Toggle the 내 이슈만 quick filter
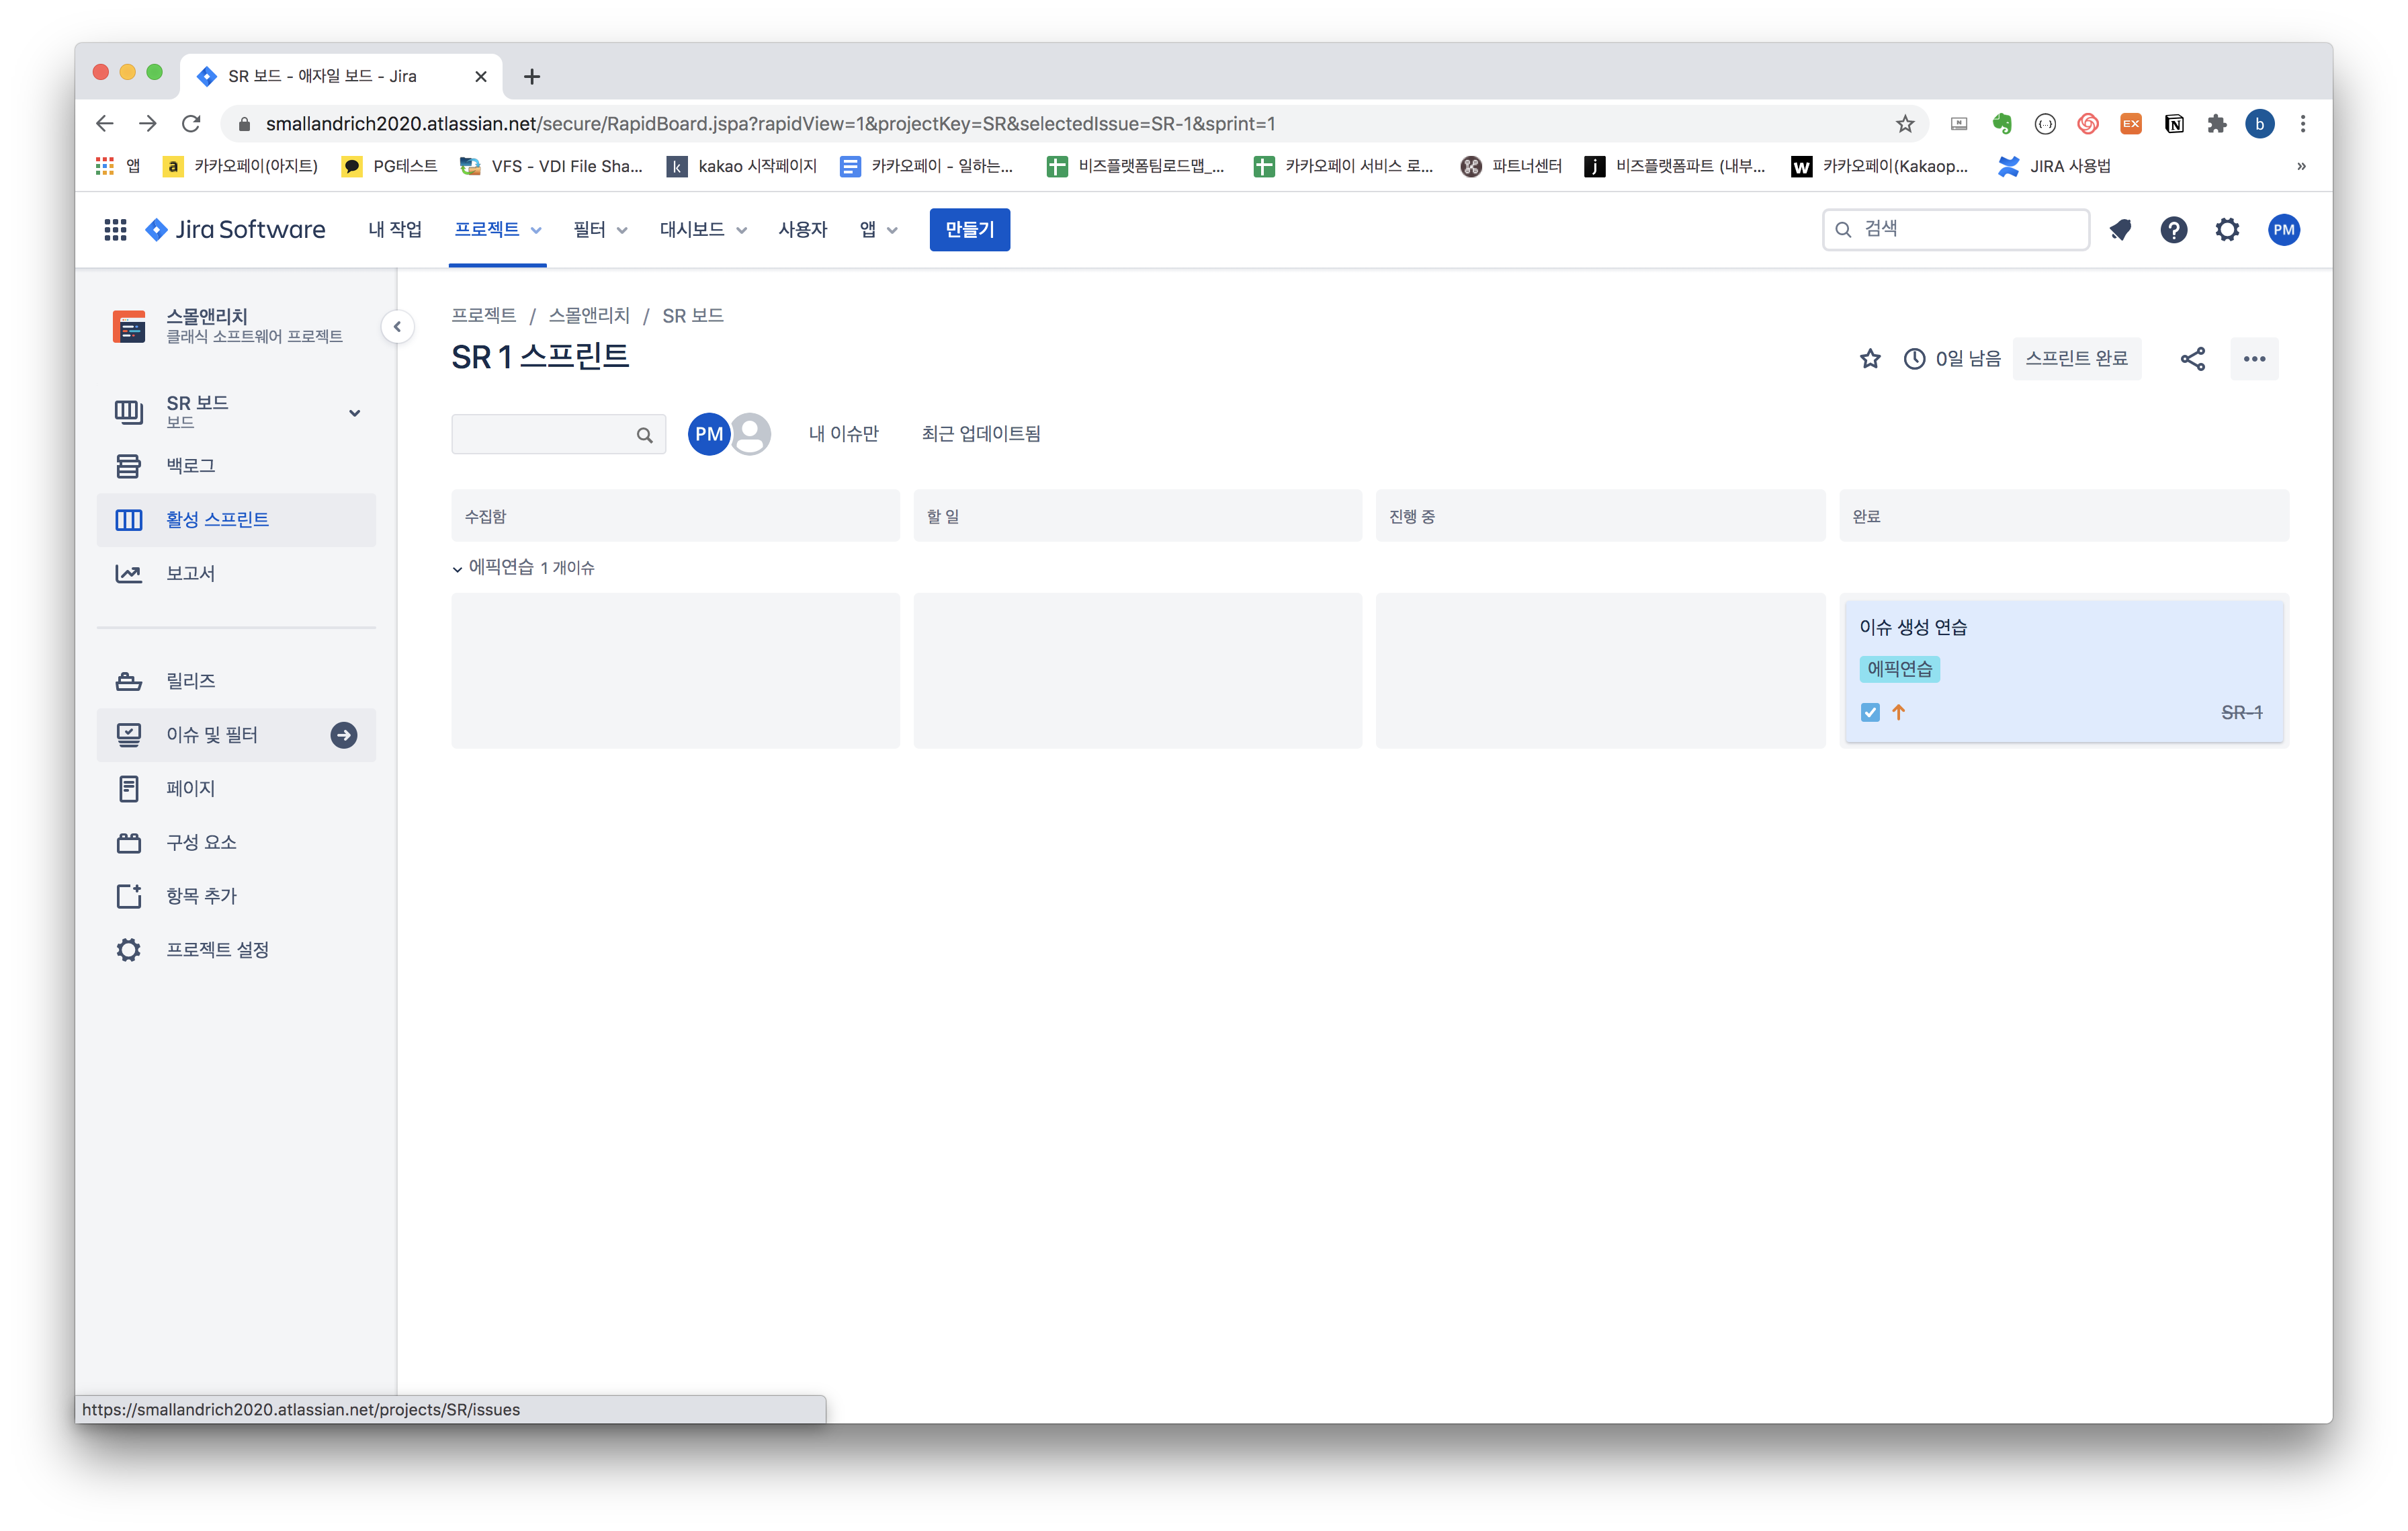Viewport: 2408px width, 1531px height. click(x=843, y=434)
